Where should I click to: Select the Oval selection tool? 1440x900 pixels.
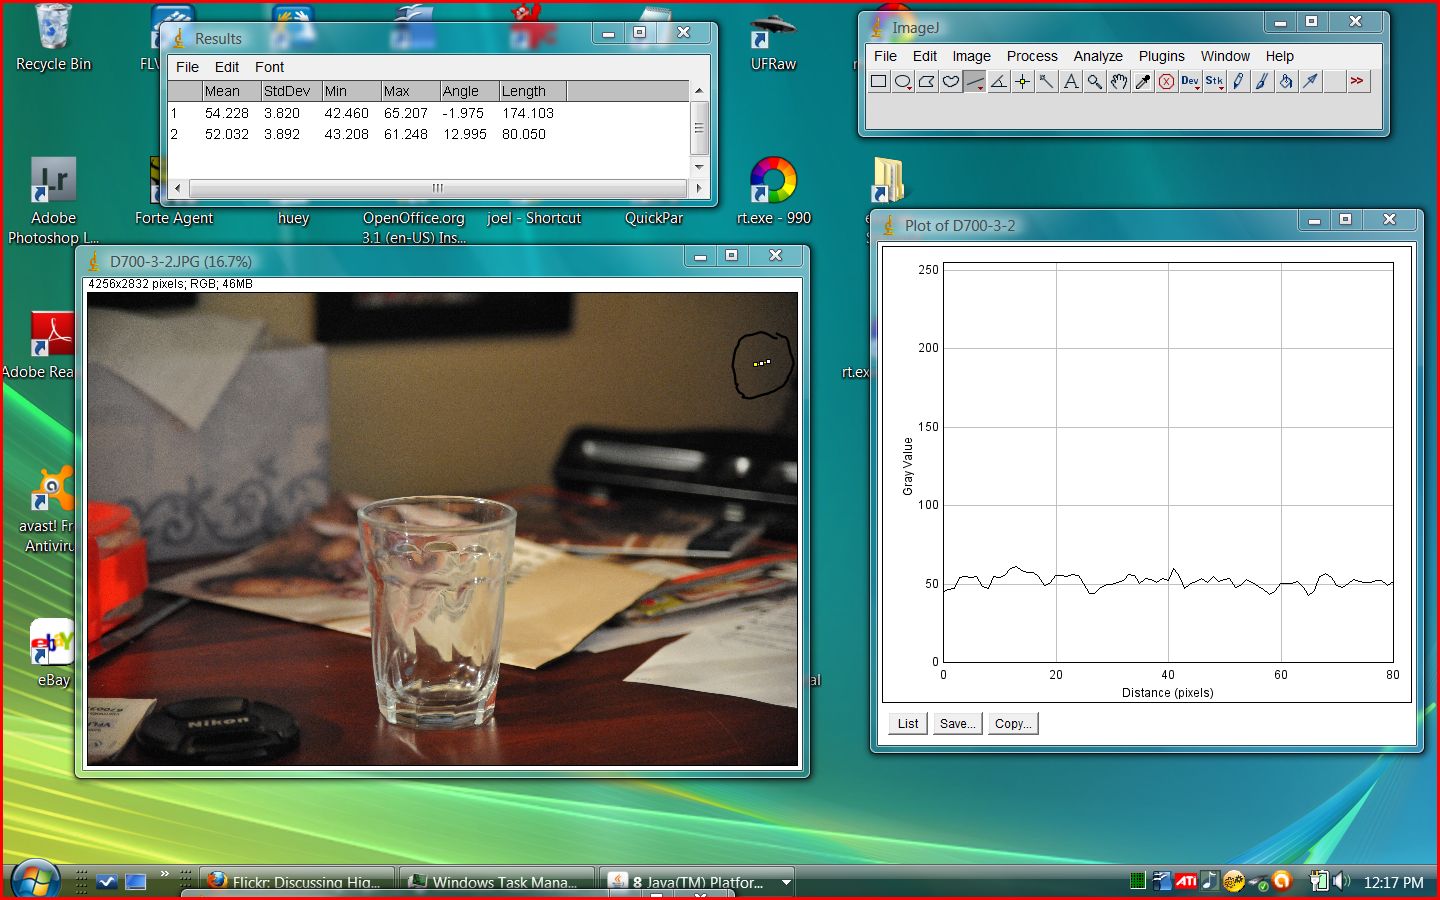[903, 82]
